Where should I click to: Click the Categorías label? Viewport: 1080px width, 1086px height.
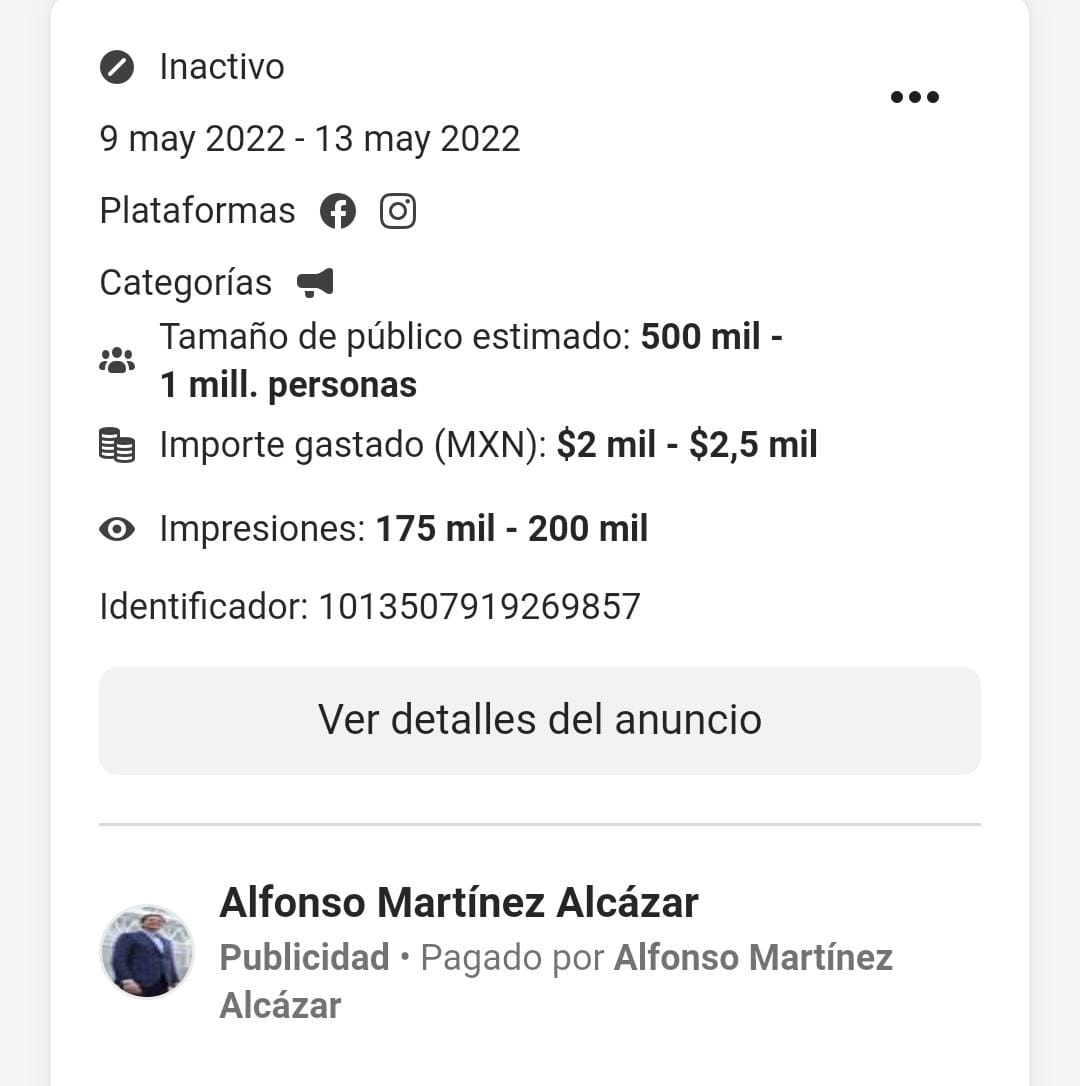pos(186,283)
